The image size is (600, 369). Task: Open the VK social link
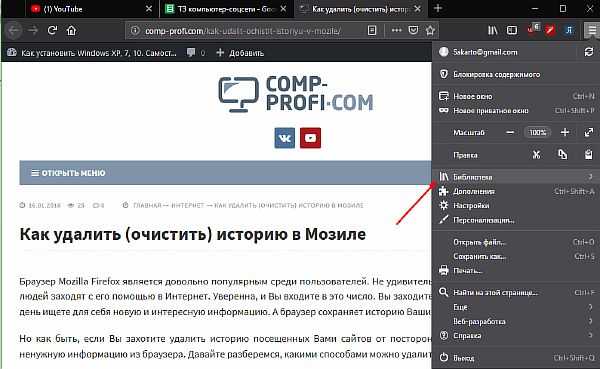click(285, 138)
